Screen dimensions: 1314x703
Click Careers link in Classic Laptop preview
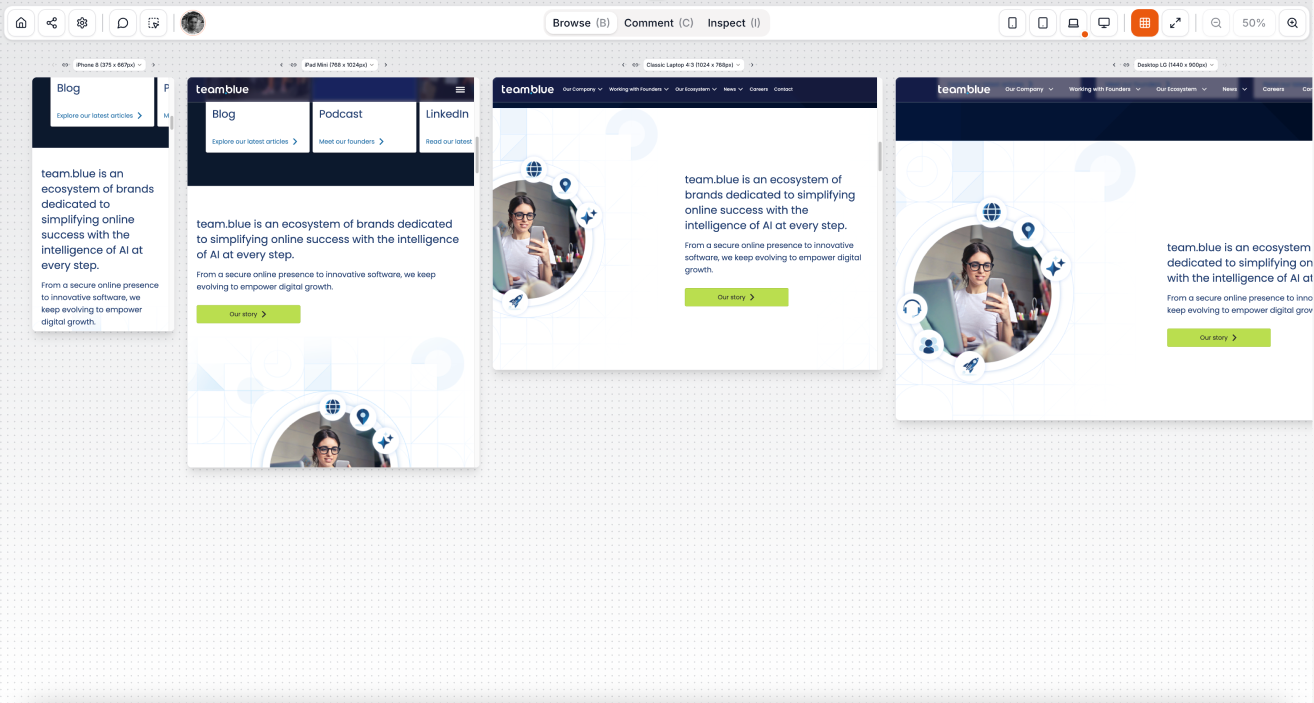(x=759, y=89)
